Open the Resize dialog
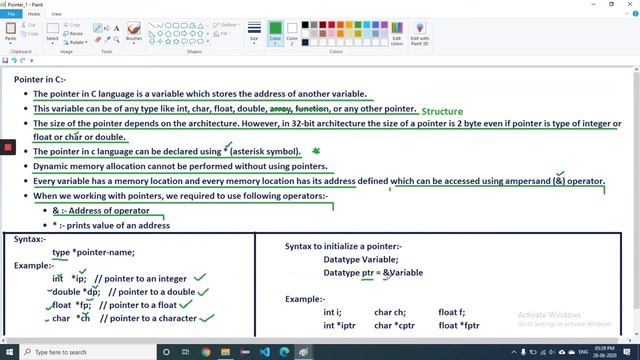 (73, 33)
